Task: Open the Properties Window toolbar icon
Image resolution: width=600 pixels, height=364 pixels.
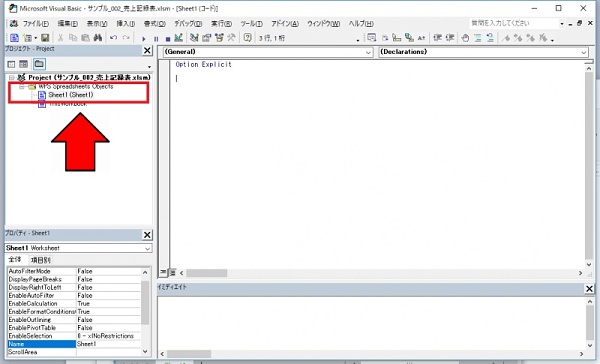Action: click(207, 38)
